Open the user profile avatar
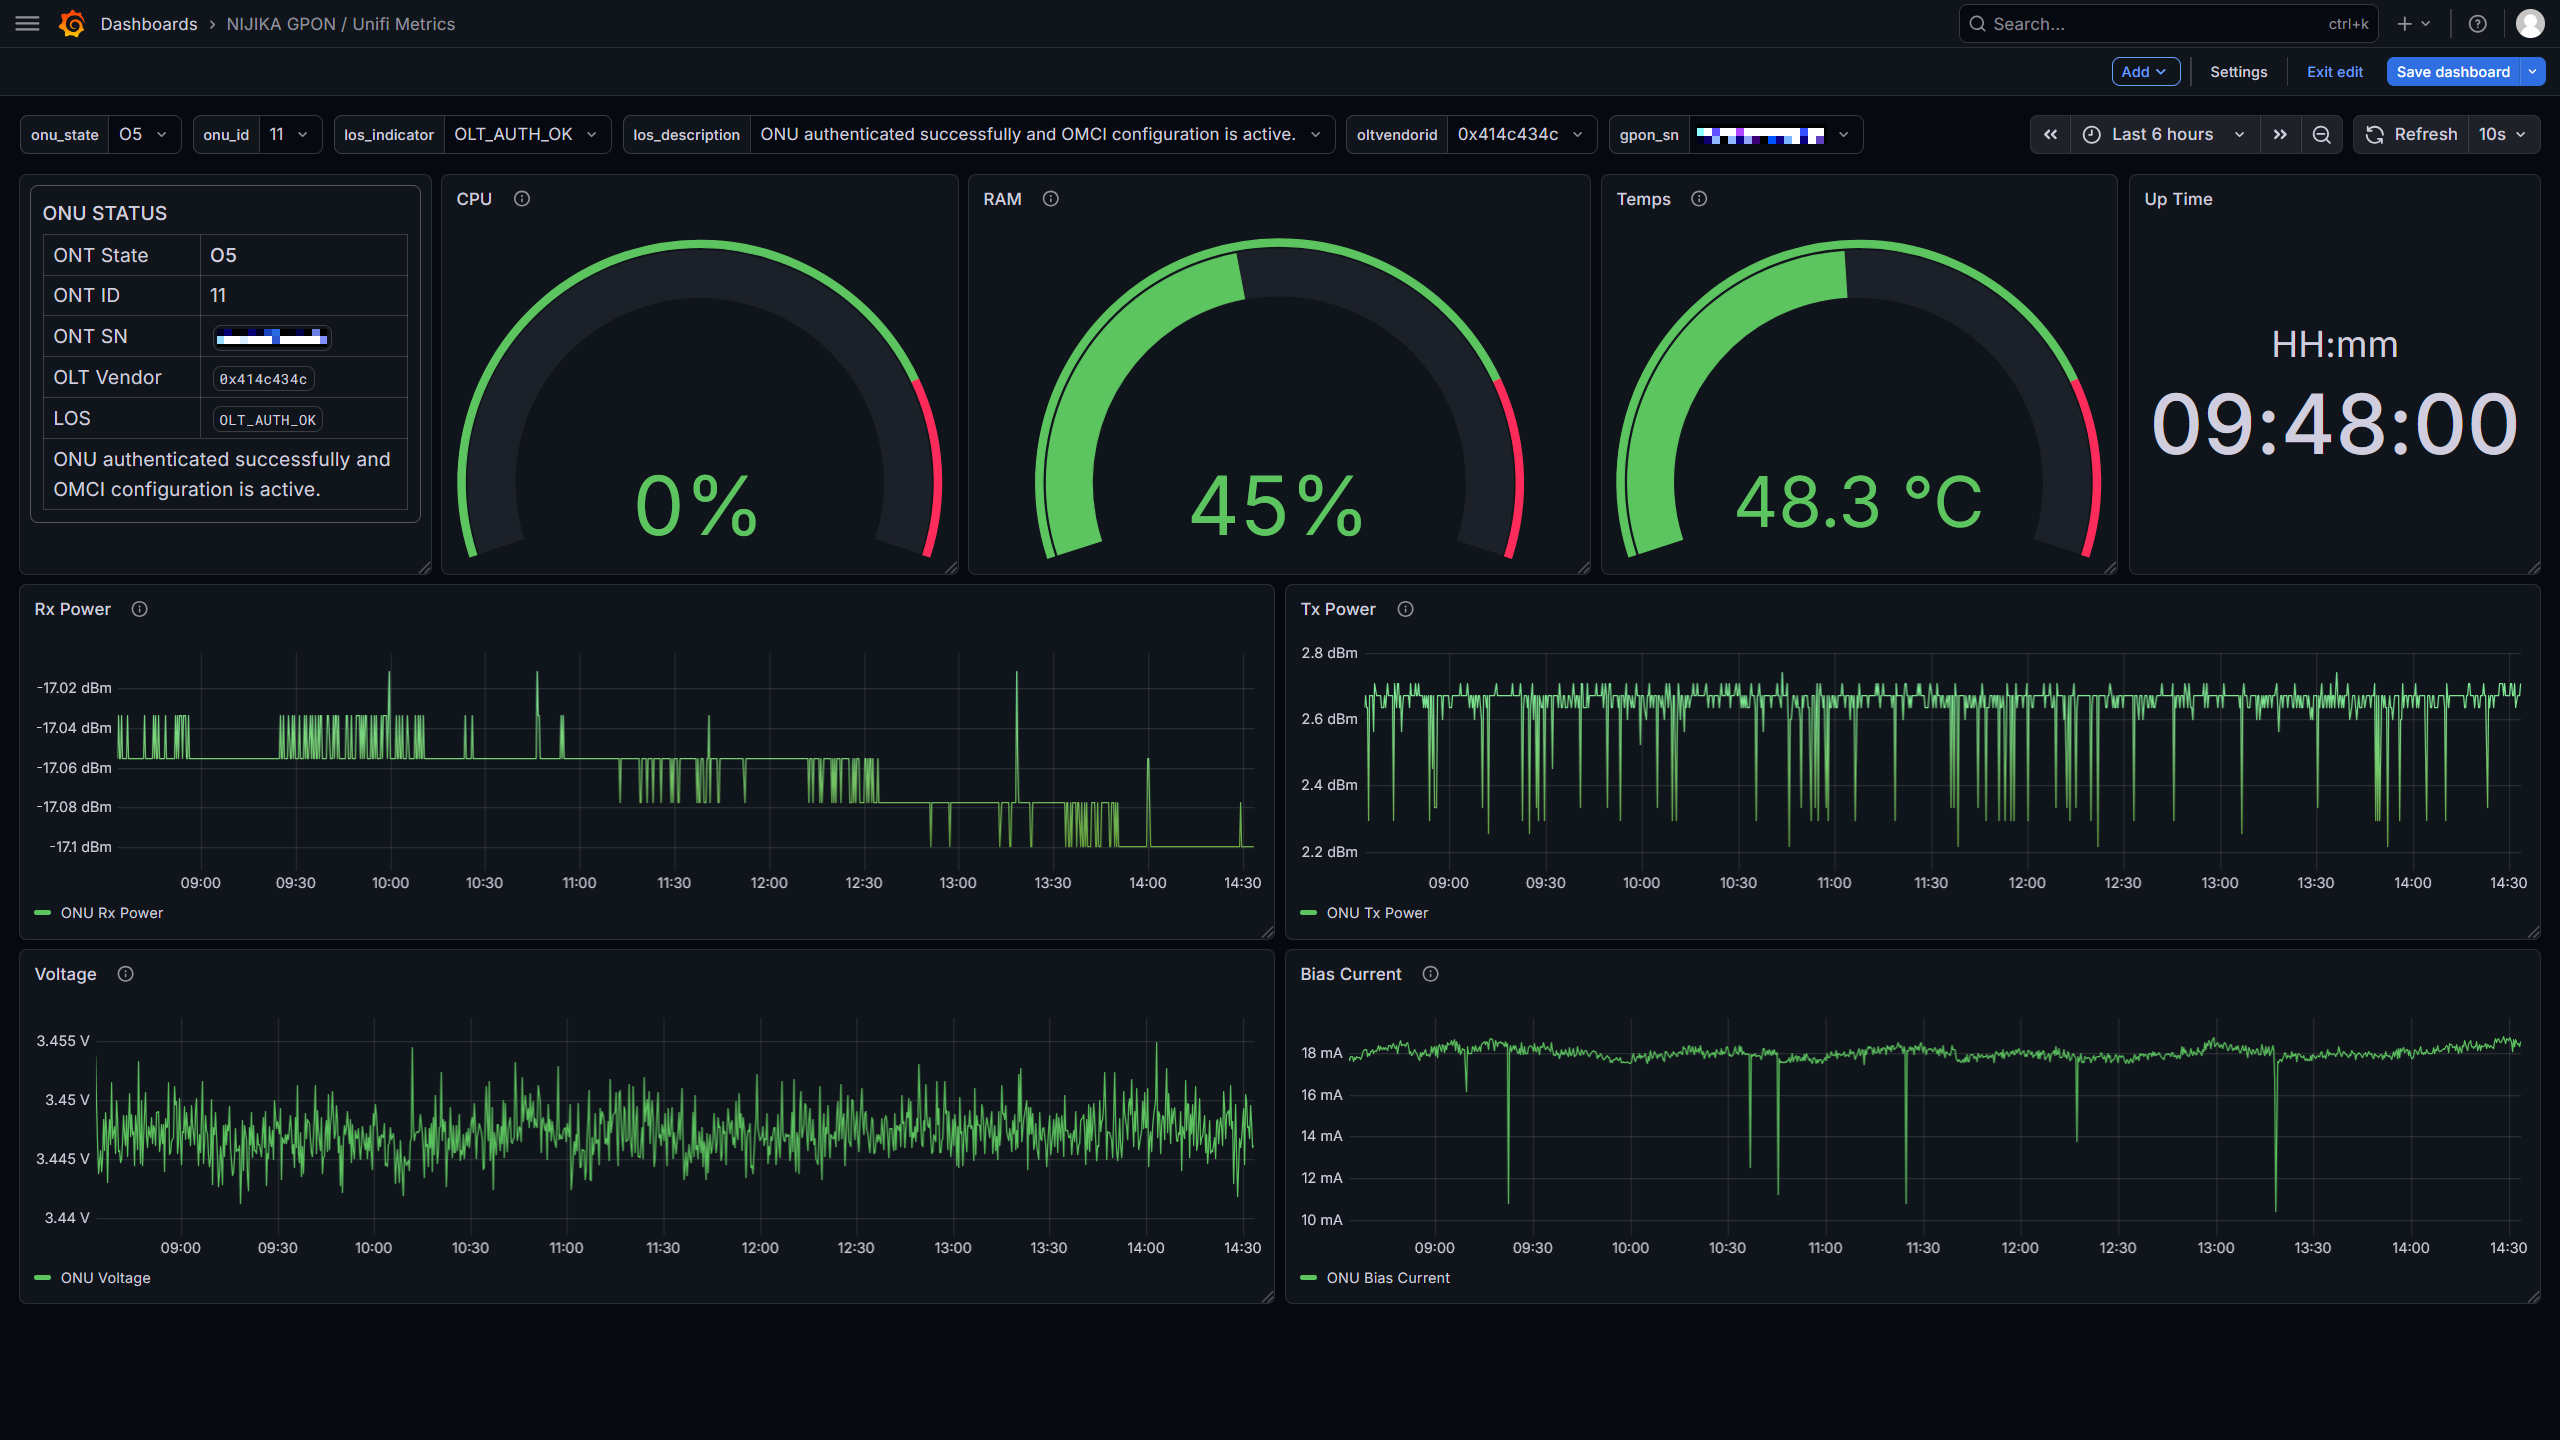This screenshot has width=2560, height=1440. click(x=2530, y=23)
